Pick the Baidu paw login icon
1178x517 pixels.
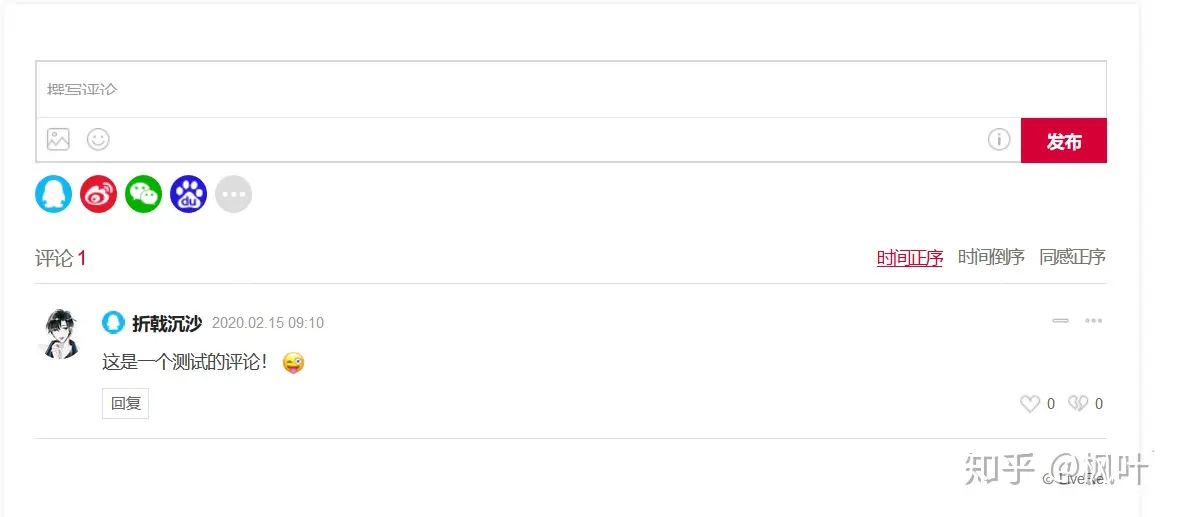[x=189, y=195]
